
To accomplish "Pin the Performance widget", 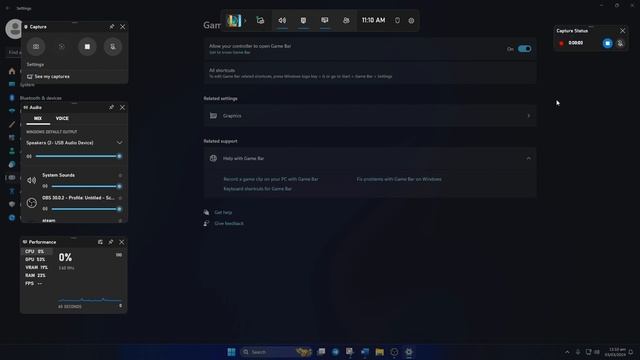I will (x=111, y=242).
